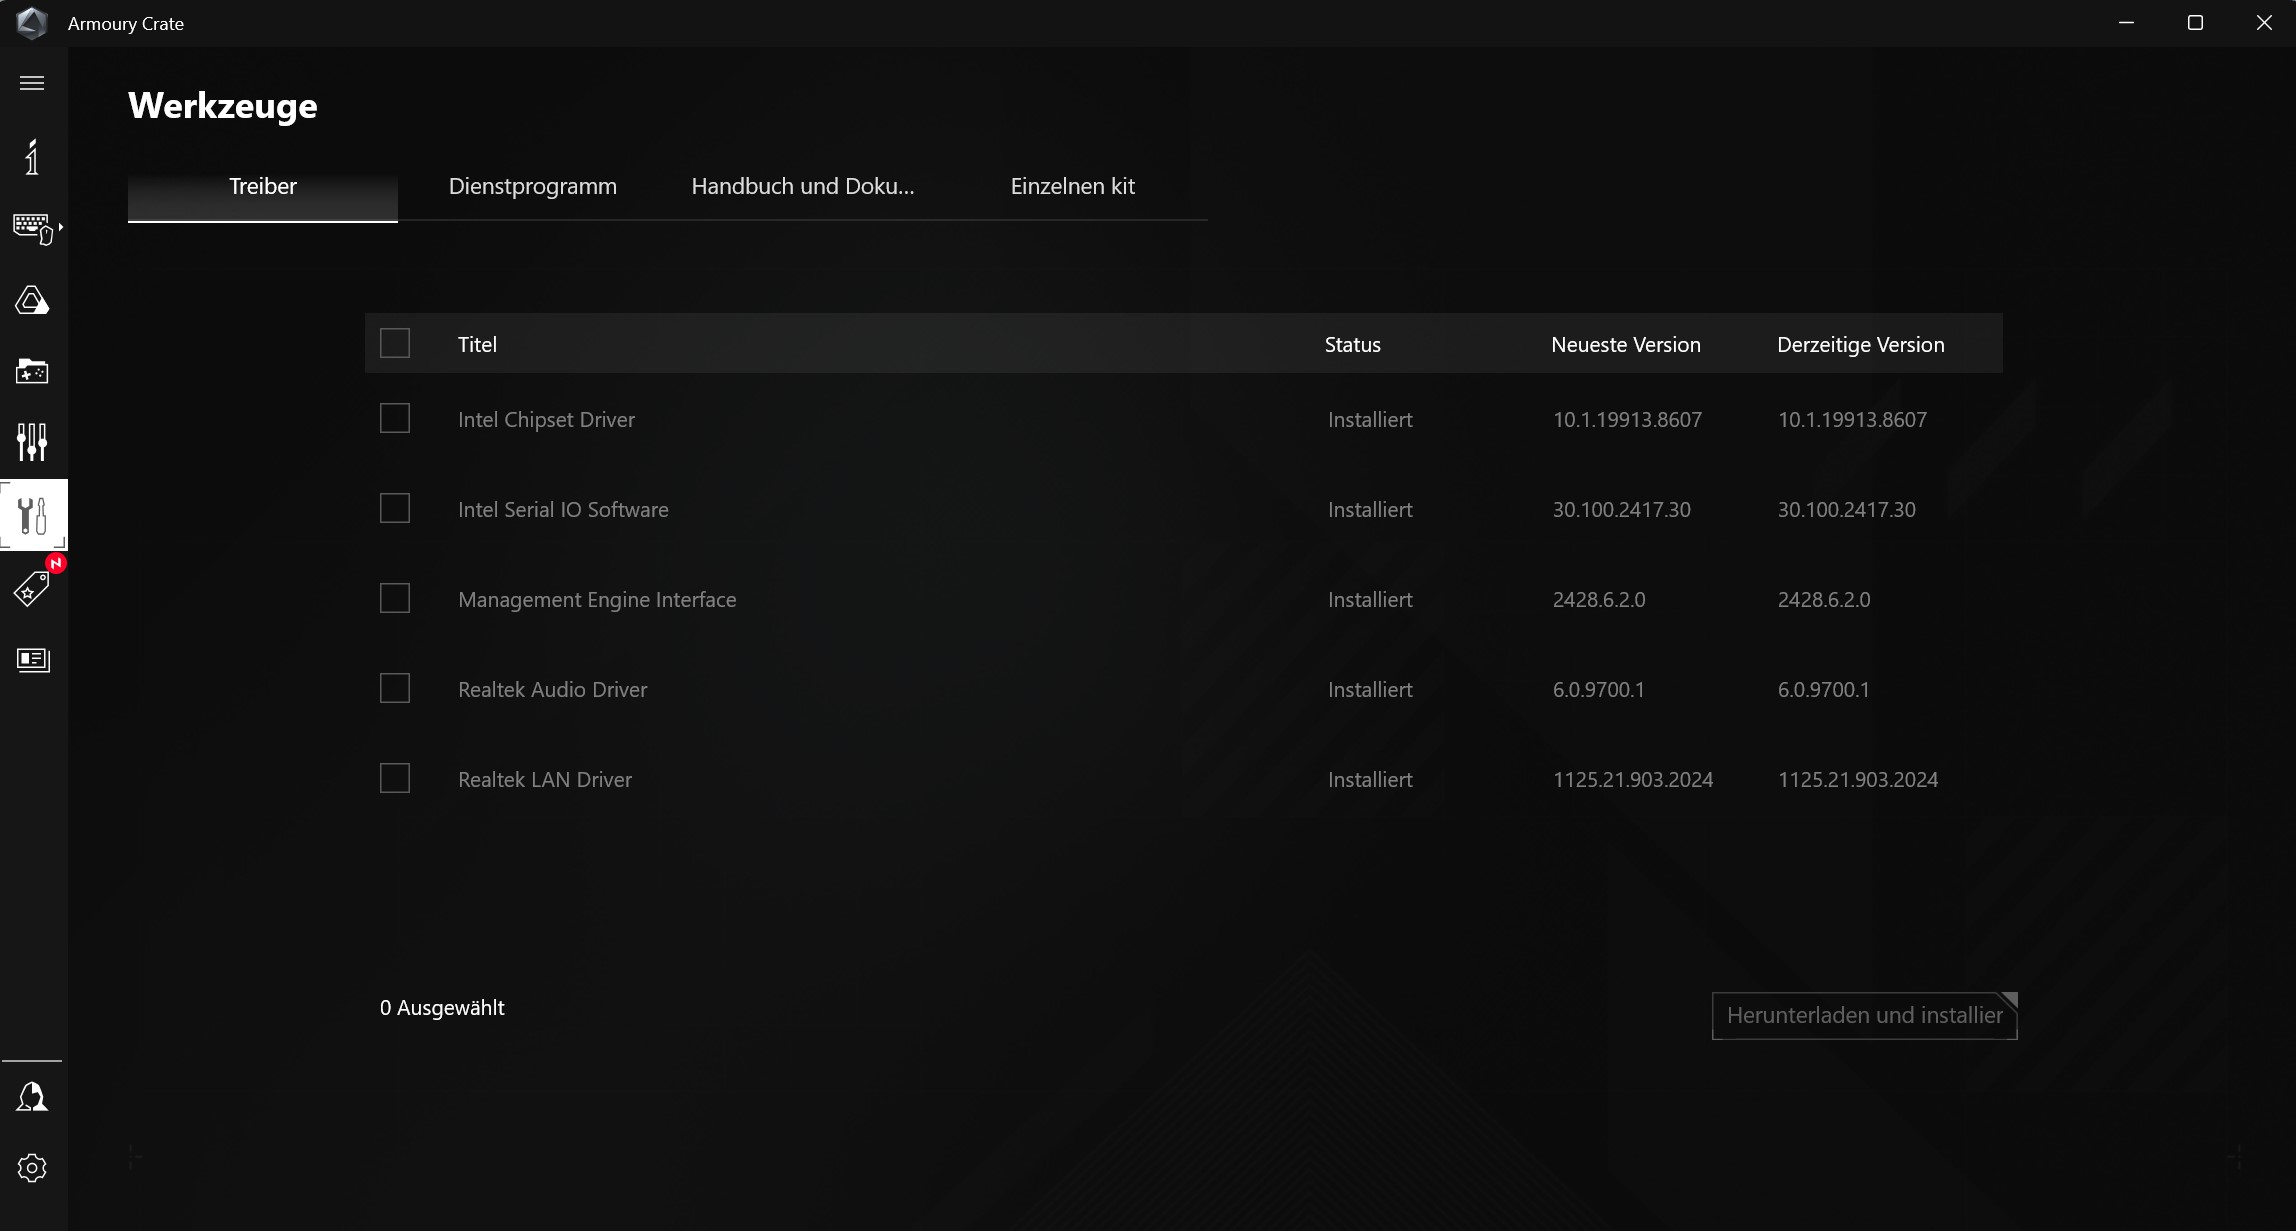The image size is (2296, 1231).
Task: Check the Intel Chipset Driver checkbox
Action: point(395,418)
